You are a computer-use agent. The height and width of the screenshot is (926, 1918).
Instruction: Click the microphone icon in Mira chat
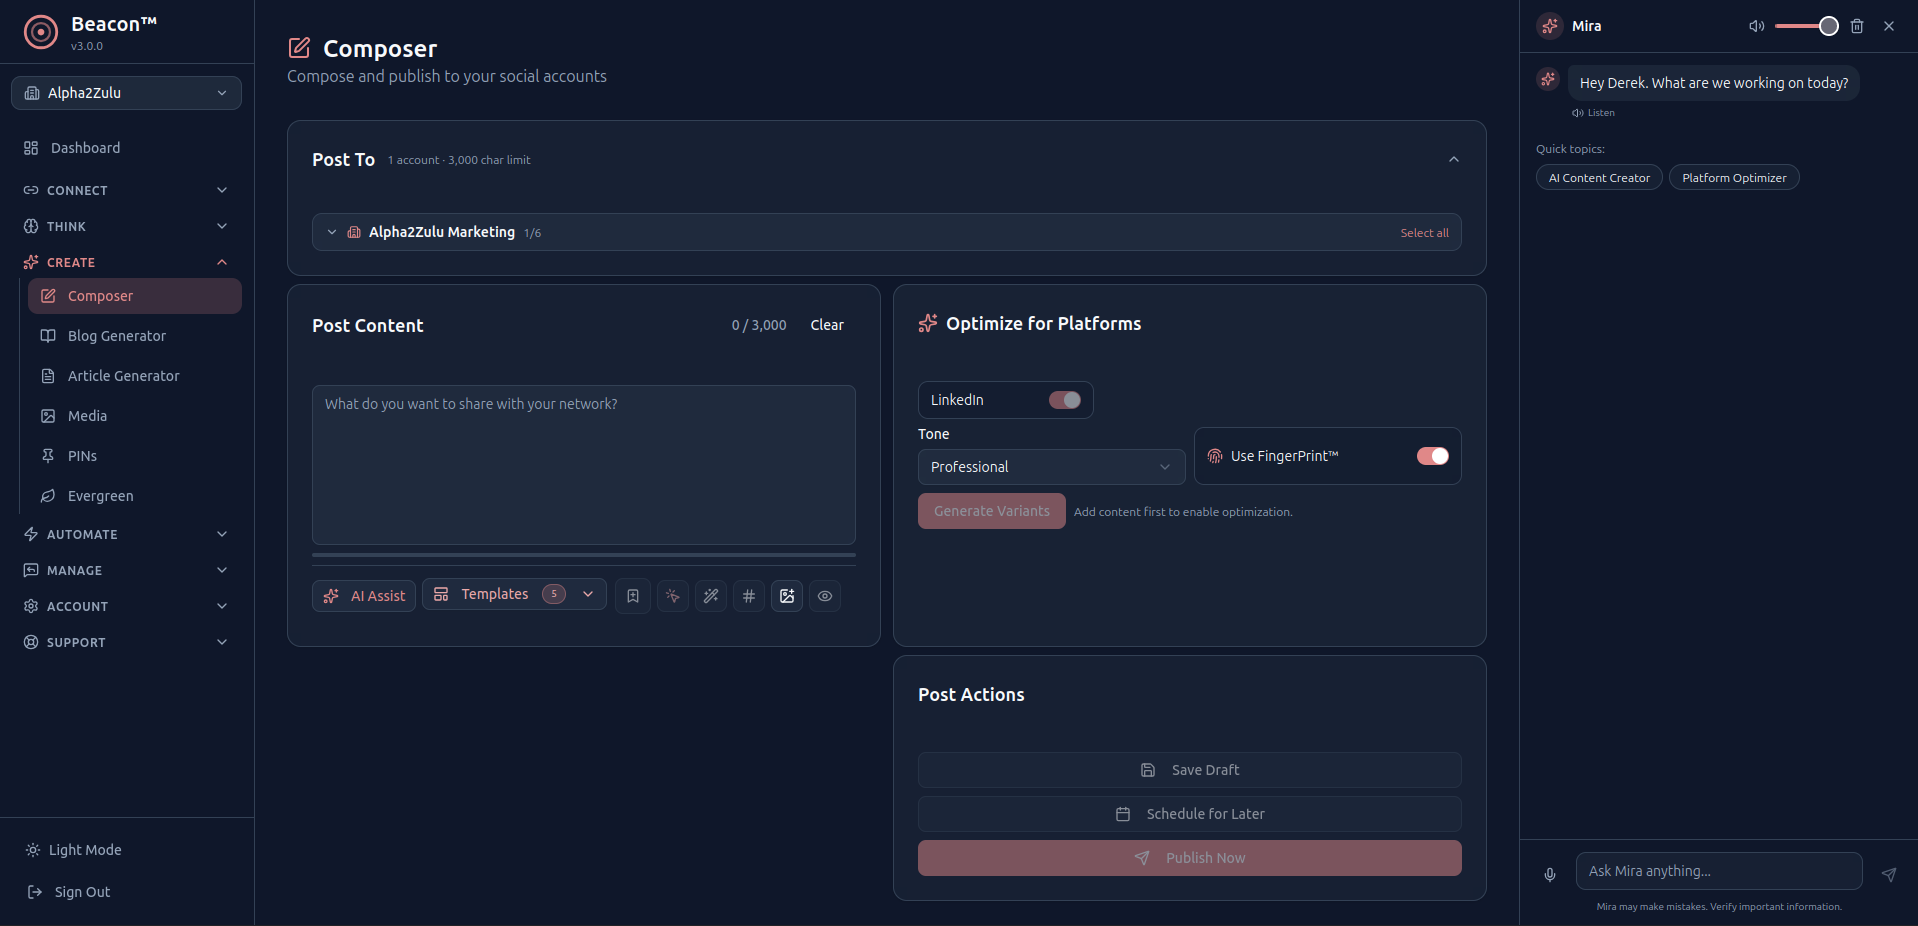pos(1550,874)
